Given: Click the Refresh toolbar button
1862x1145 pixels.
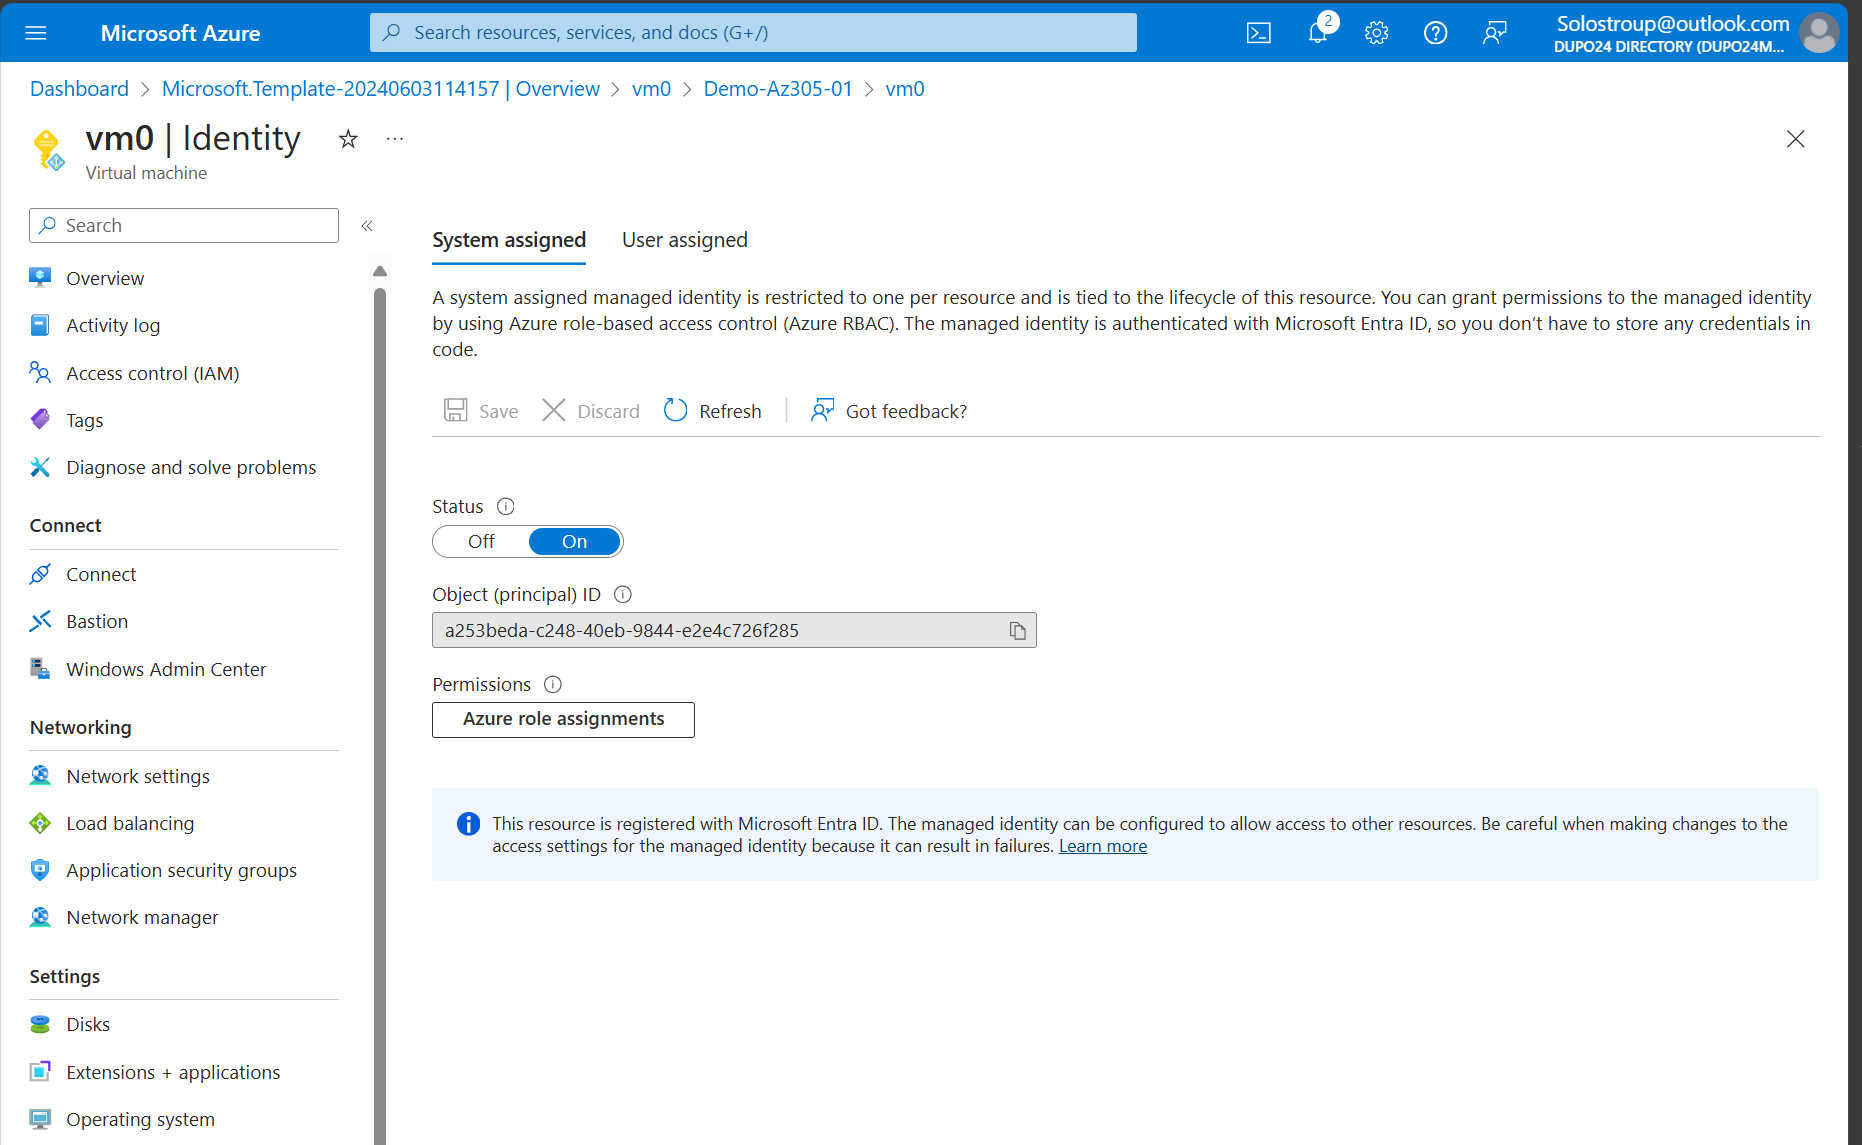Looking at the screenshot, I should click(713, 411).
